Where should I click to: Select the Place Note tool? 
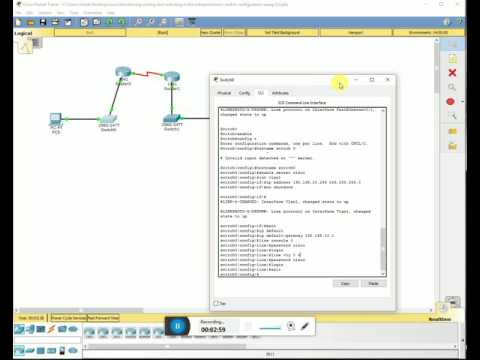tap(452, 59)
